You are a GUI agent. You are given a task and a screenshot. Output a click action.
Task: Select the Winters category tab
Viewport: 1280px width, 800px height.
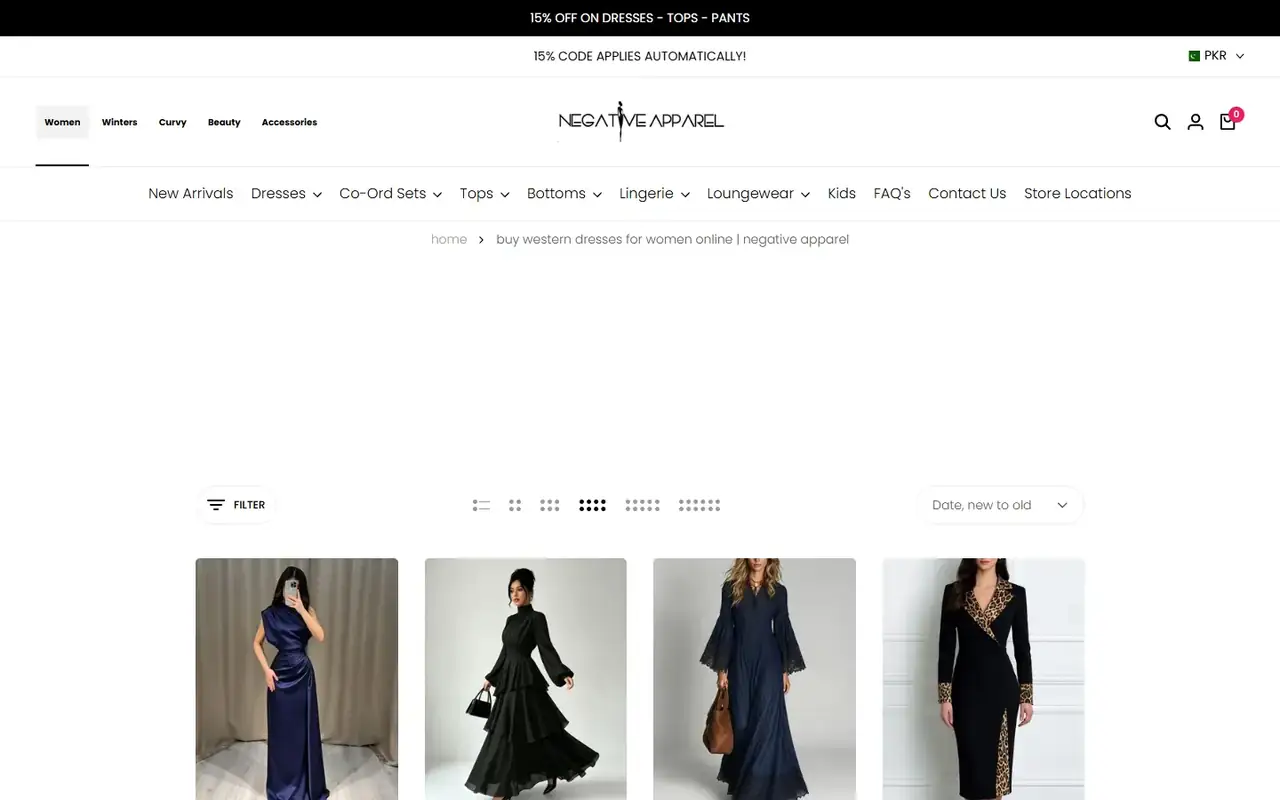[x=119, y=122]
